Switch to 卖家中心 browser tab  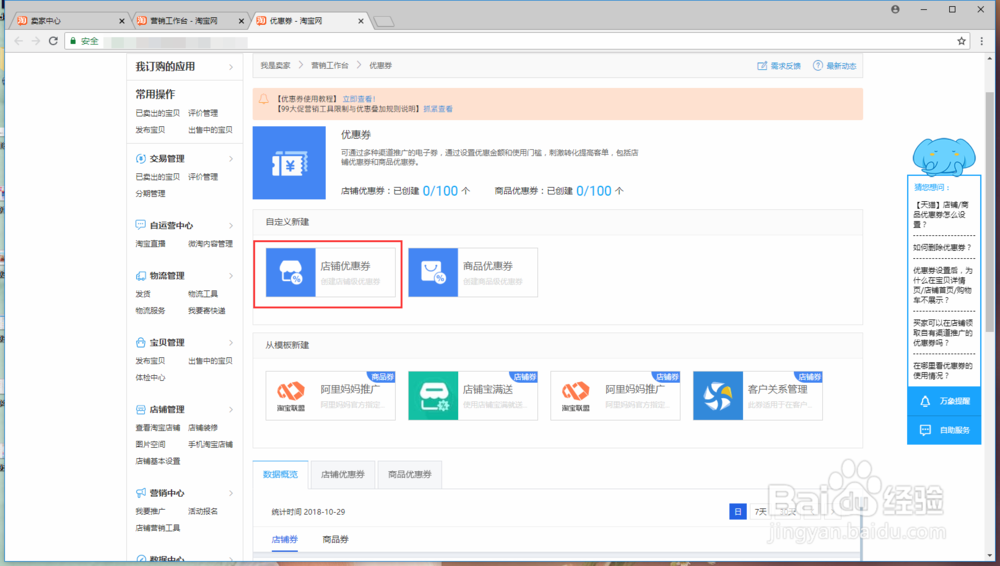click(70, 20)
